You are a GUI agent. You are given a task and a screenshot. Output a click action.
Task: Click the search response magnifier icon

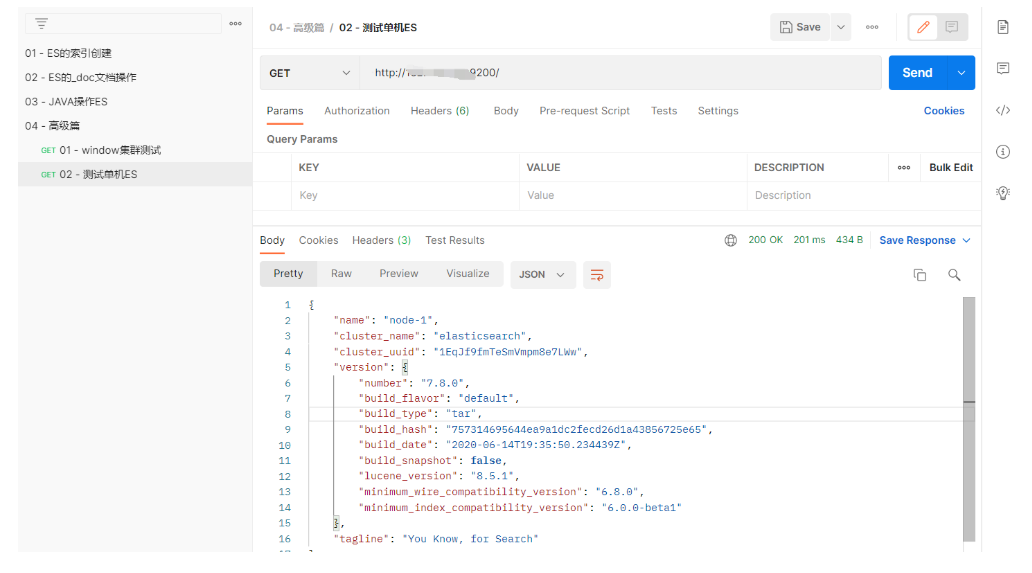pyautogui.click(x=954, y=275)
